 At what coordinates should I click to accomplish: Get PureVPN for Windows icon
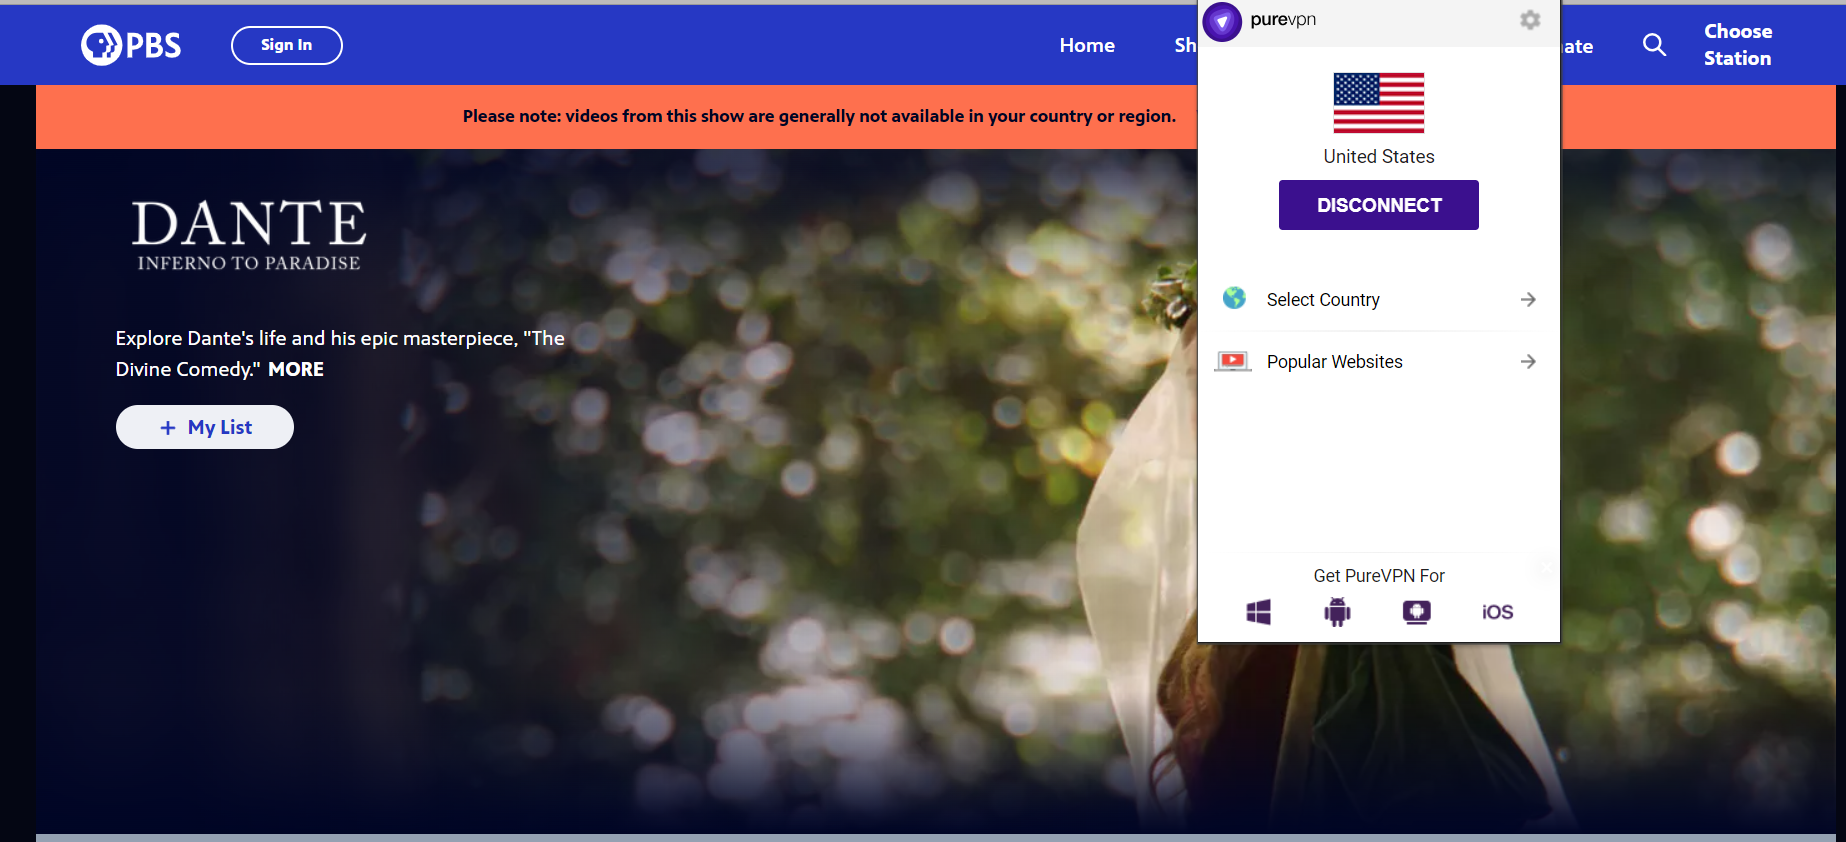(1258, 612)
